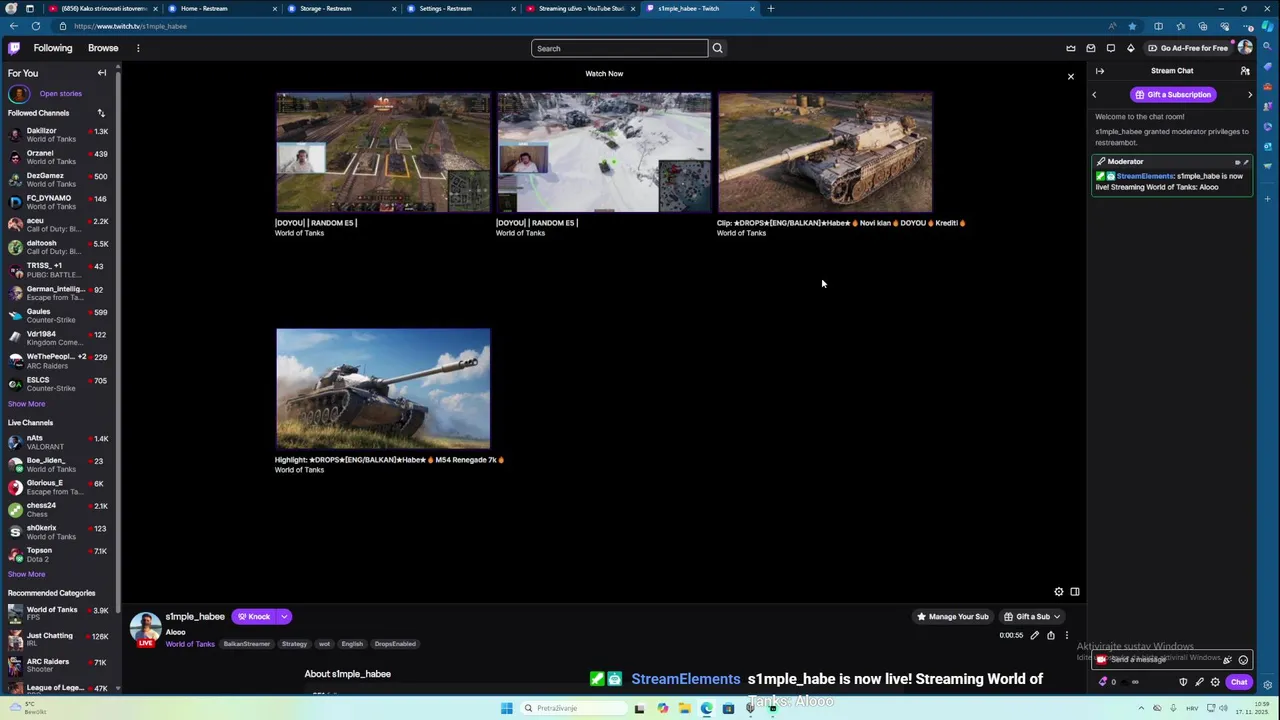Open stories link in sidebar

click(61, 94)
